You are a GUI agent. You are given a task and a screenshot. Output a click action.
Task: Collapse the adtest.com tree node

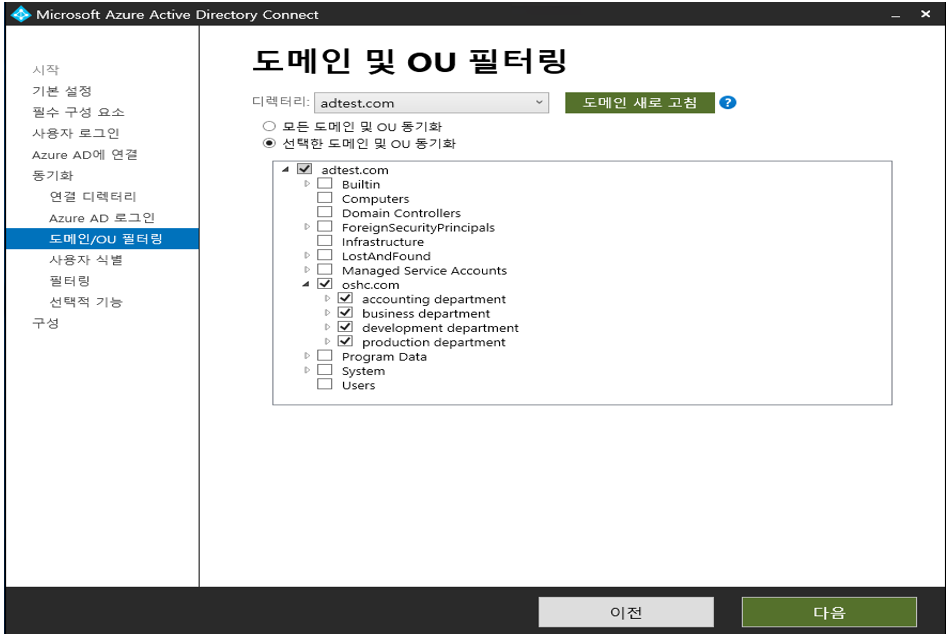click(x=285, y=170)
